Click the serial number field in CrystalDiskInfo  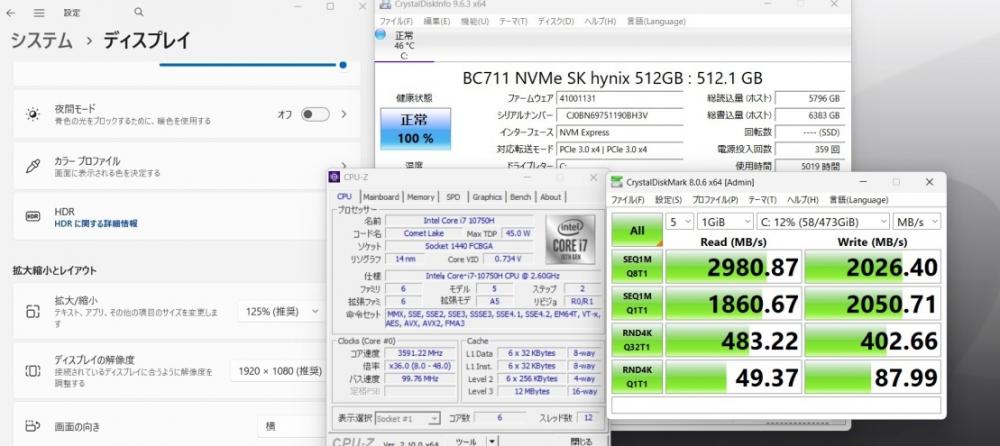pos(619,115)
